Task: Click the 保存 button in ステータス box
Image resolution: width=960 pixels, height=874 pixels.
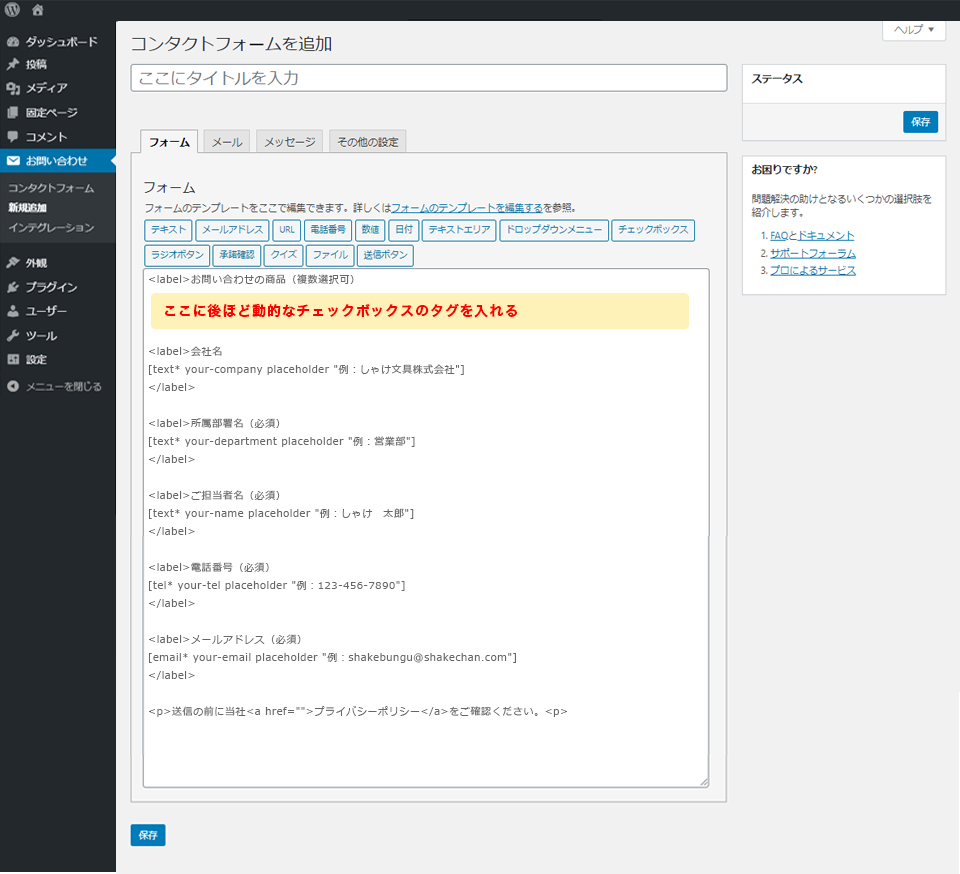Action: pyautogui.click(x=920, y=122)
